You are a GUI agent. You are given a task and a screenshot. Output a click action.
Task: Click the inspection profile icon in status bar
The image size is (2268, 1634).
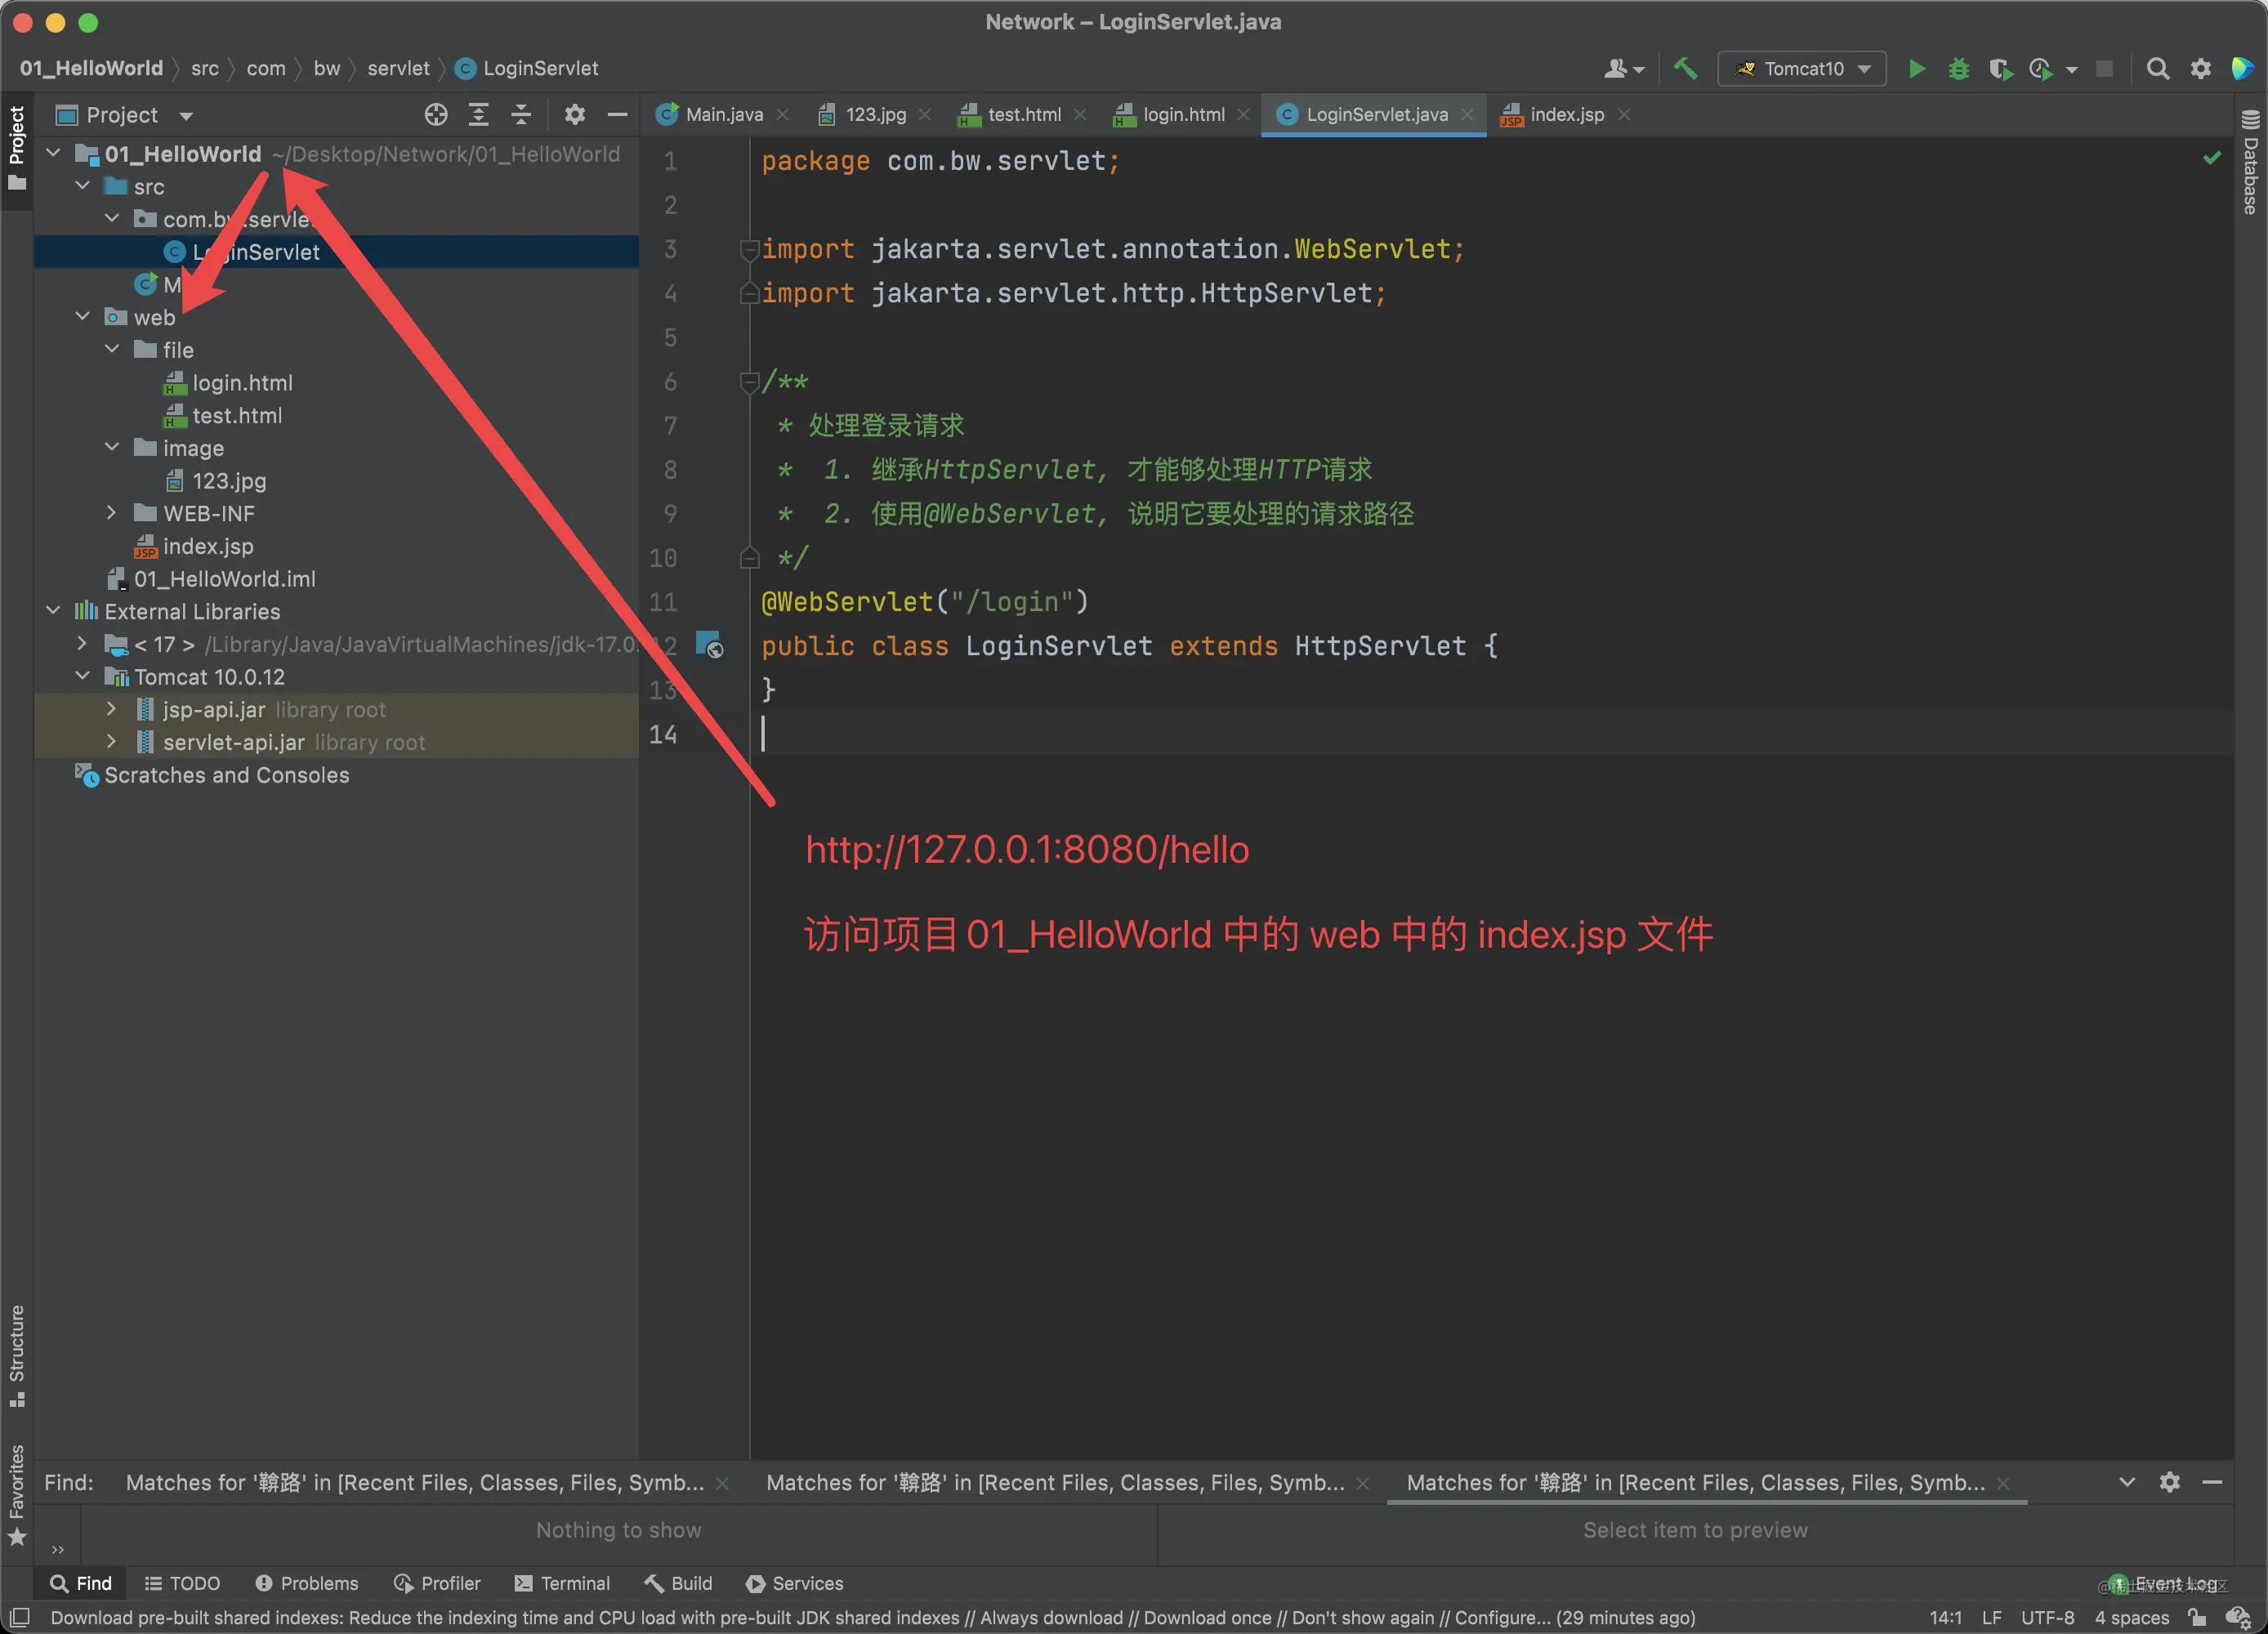(x=2238, y=1617)
